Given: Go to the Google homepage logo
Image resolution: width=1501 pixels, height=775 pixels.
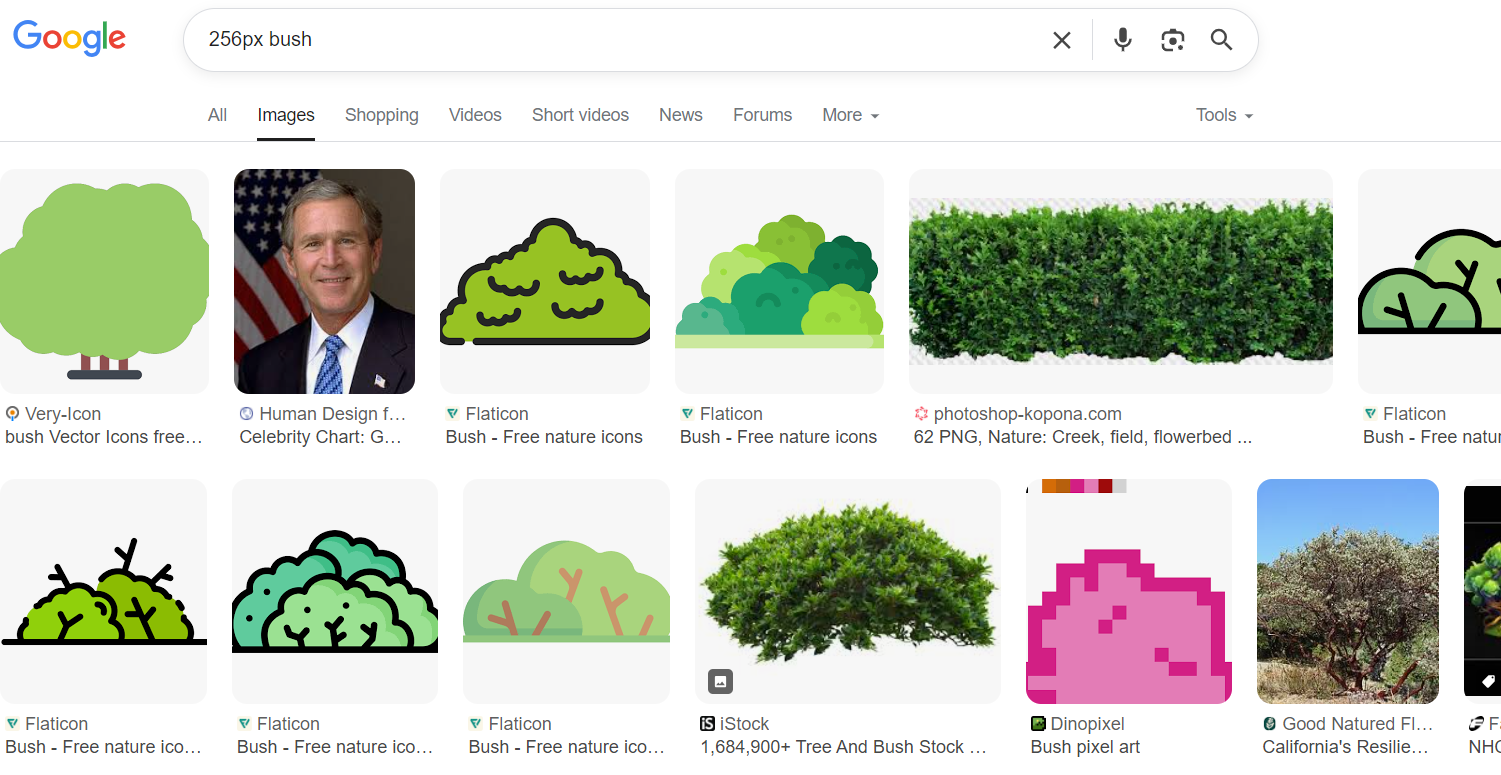Looking at the screenshot, I should point(69,38).
